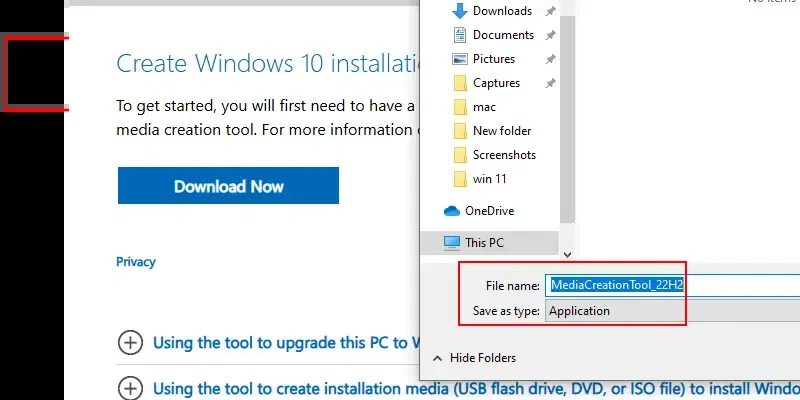Screen dimensions: 800x400
Task: Click the pin icon beside Pictures
Action: (550, 59)
